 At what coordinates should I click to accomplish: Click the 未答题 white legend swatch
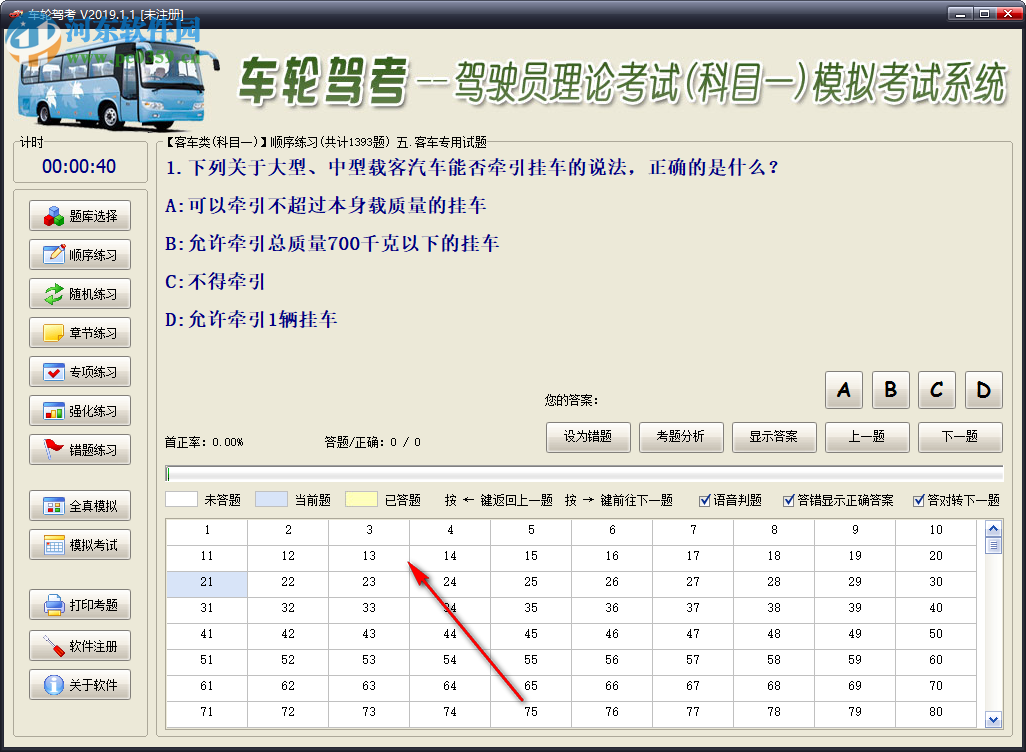click(181, 499)
